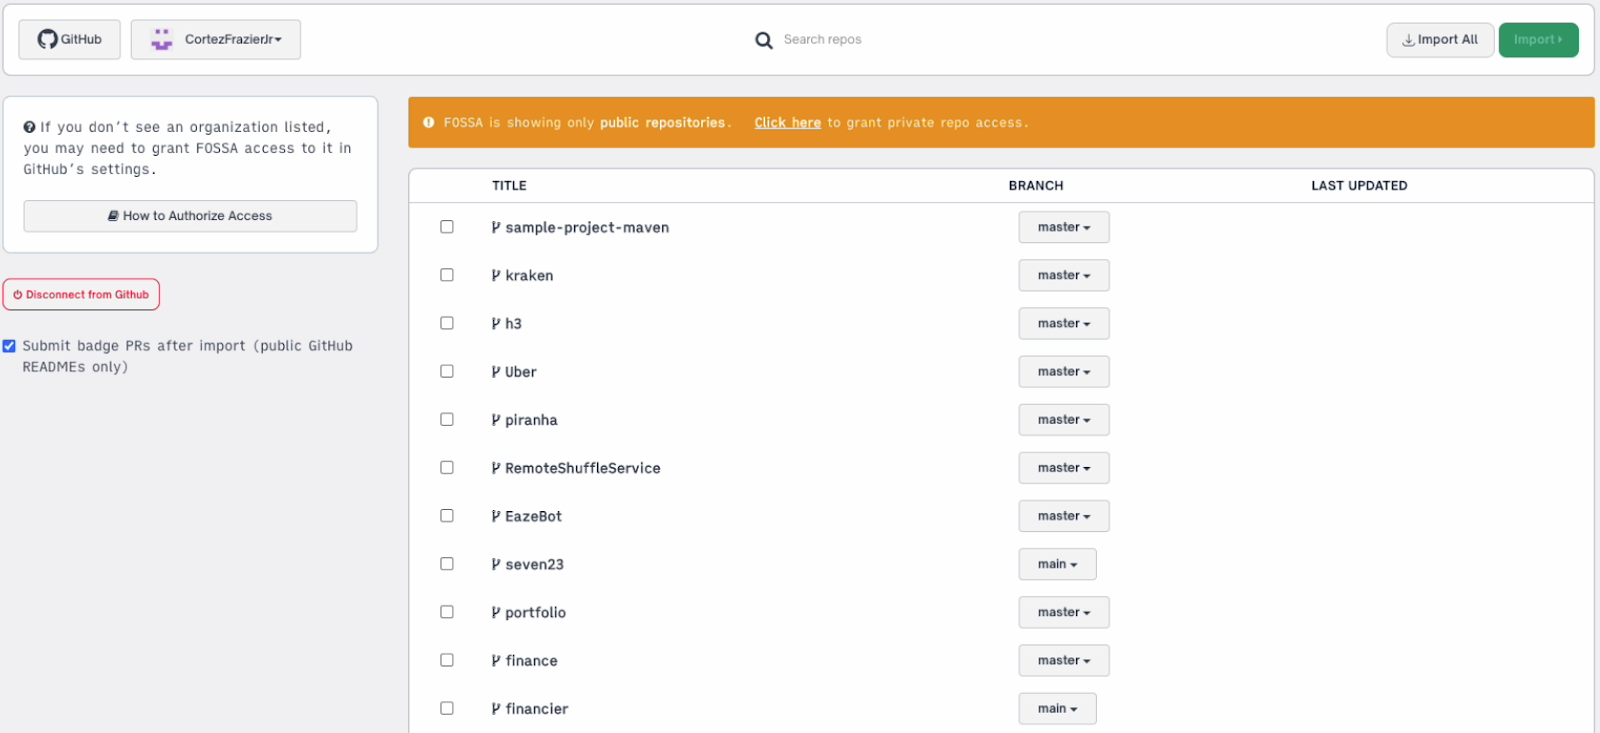
Task: Tick the EazeBot repository checkbox
Action: [x=447, y=515]
